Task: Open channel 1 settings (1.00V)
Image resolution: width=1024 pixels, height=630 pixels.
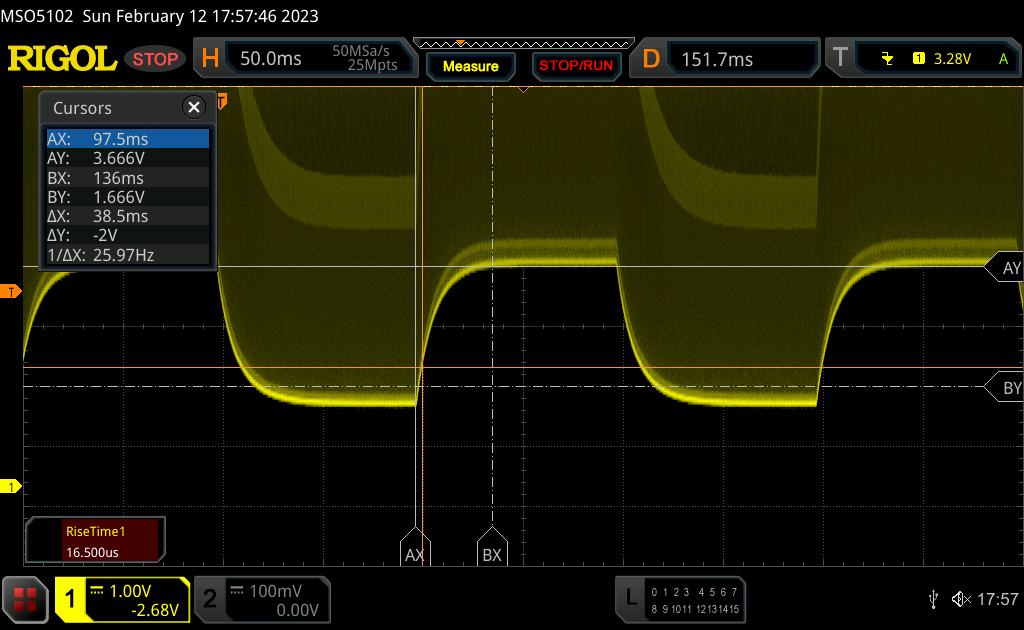Action: pyautogui.click(x=123, y=599)
